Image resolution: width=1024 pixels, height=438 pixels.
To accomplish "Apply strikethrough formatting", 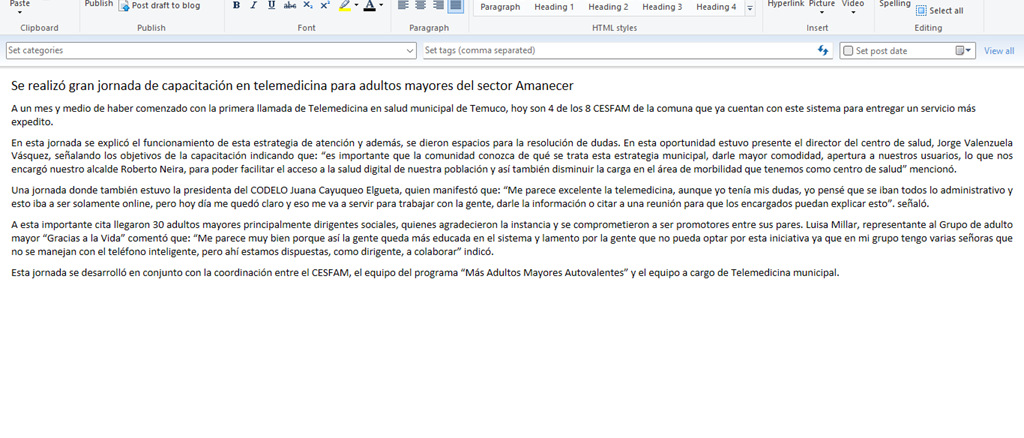I will coord(290,6).
